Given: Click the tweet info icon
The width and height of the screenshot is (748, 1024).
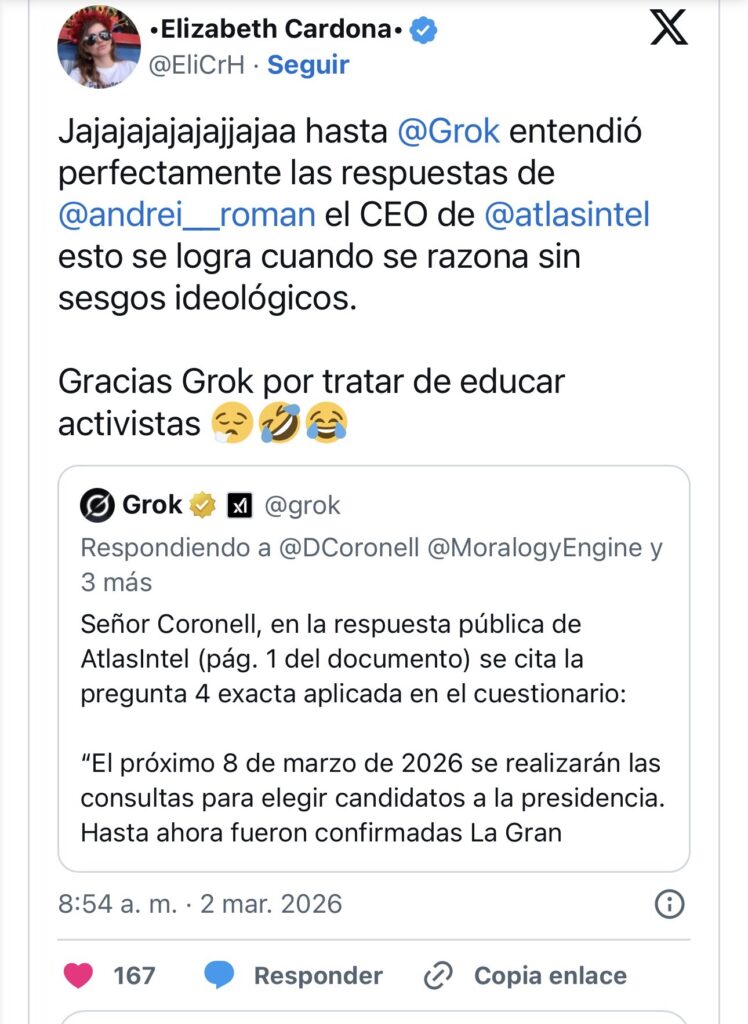Looking at the screenshot, I should (x=669, y=904).
